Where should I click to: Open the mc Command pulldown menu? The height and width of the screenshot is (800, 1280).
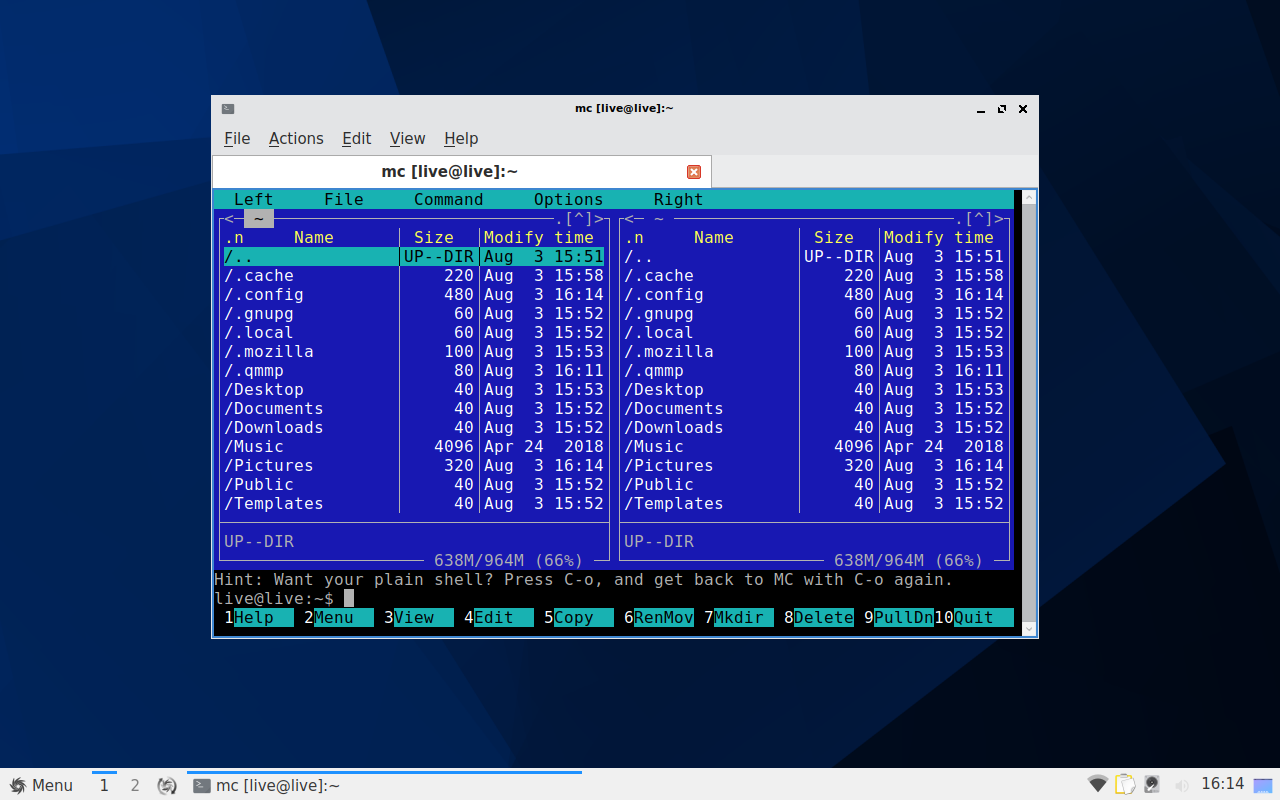(448, 200)
